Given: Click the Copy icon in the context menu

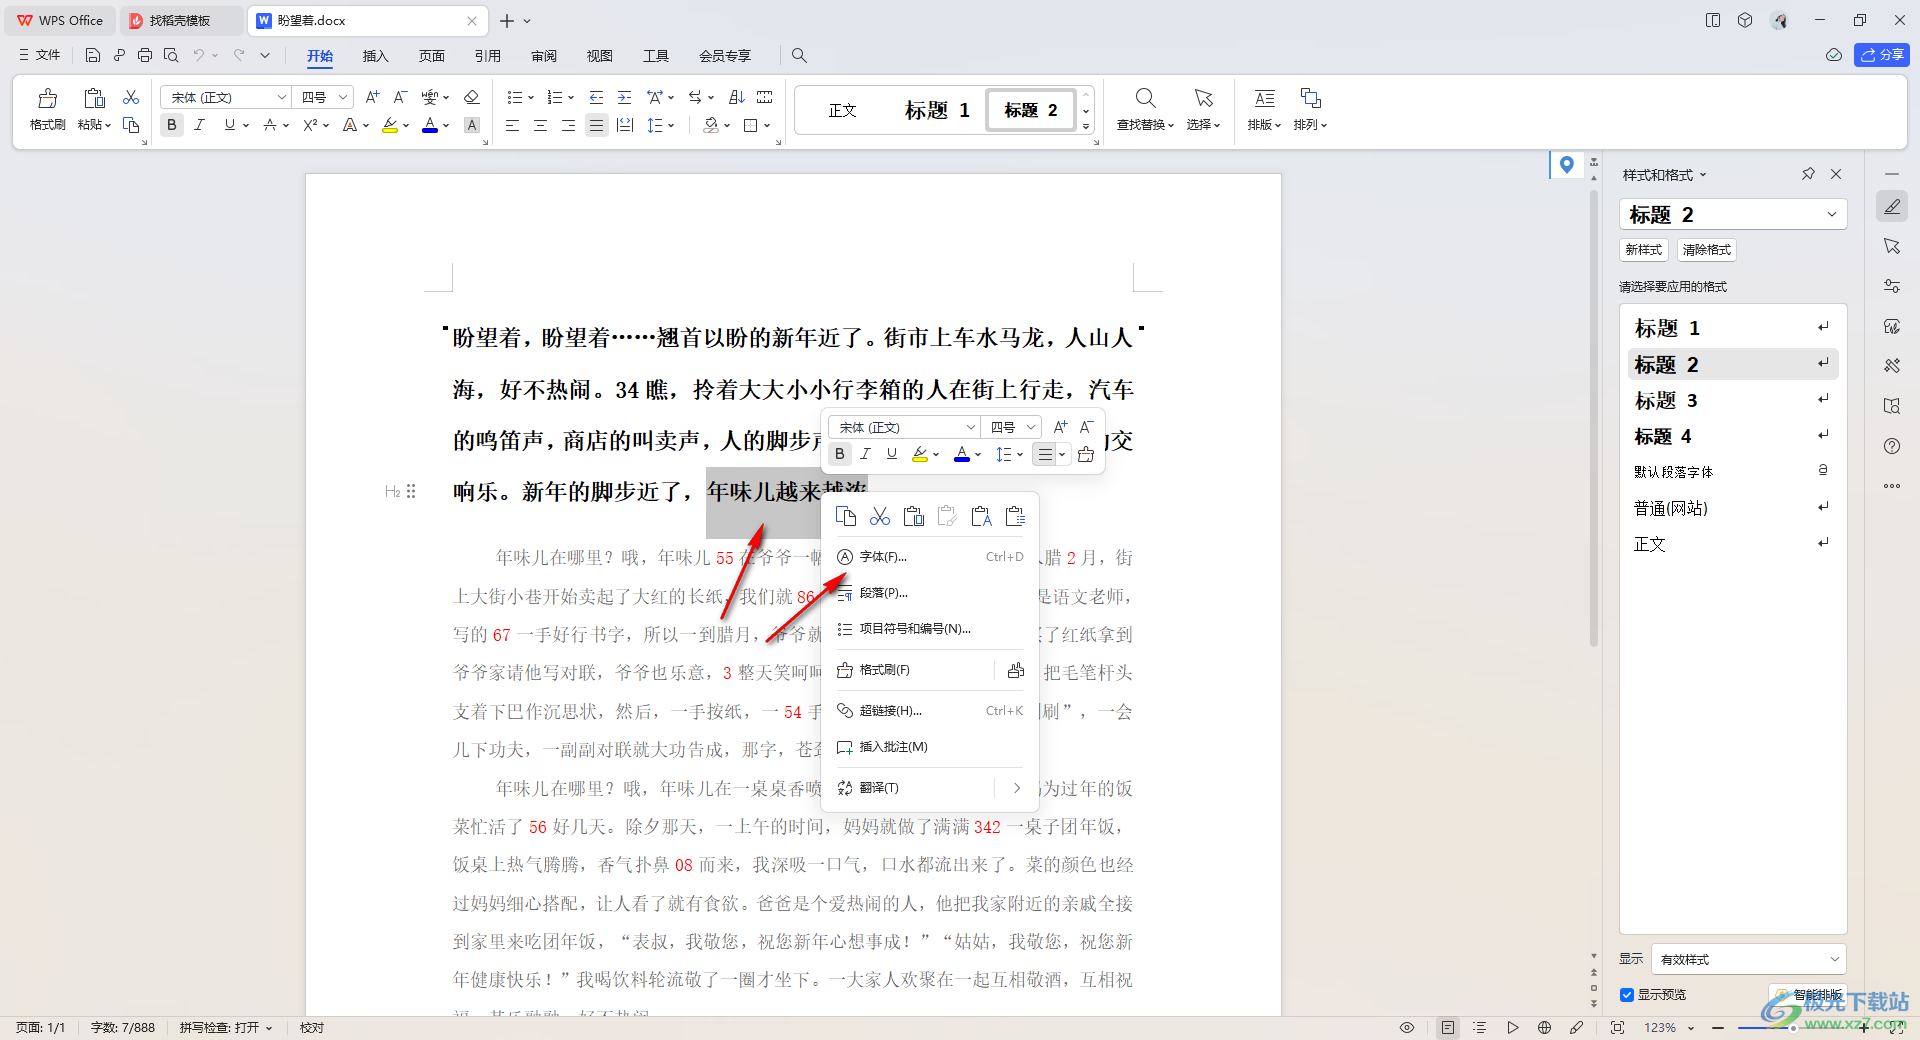Looking at the screenshot, I should (846, 516).
